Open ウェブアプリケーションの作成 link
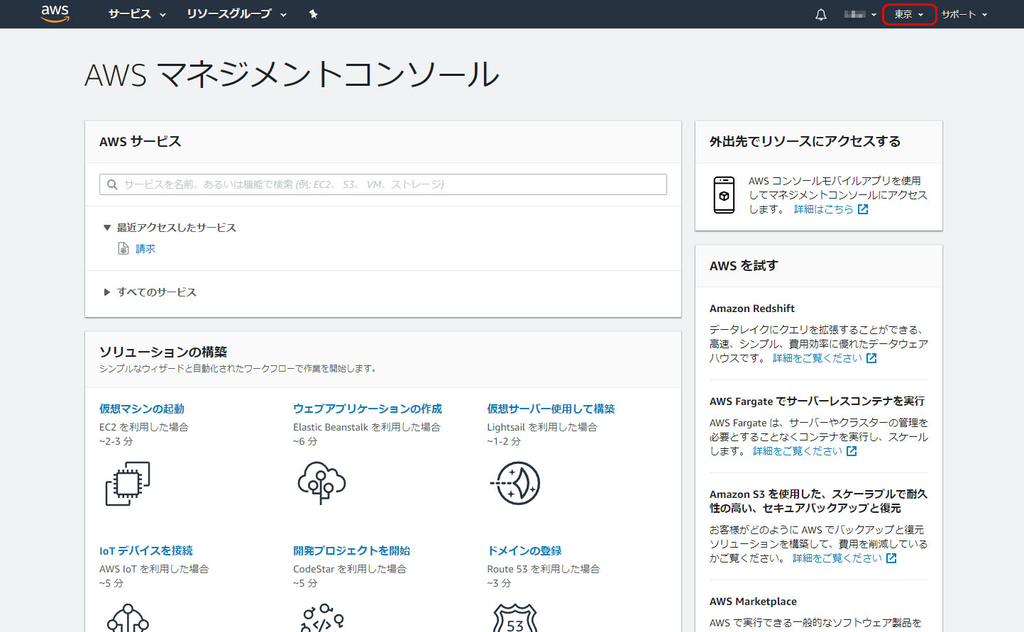 368,409
